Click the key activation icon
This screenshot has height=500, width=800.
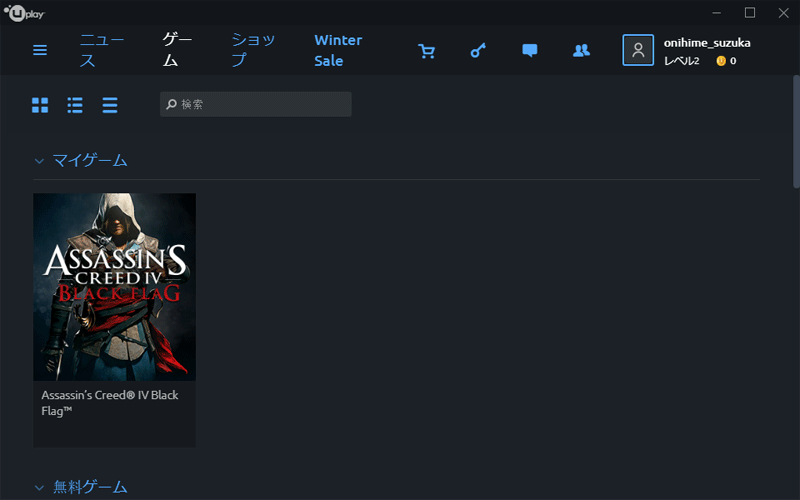pyautogui.click(x=478, y=50)
